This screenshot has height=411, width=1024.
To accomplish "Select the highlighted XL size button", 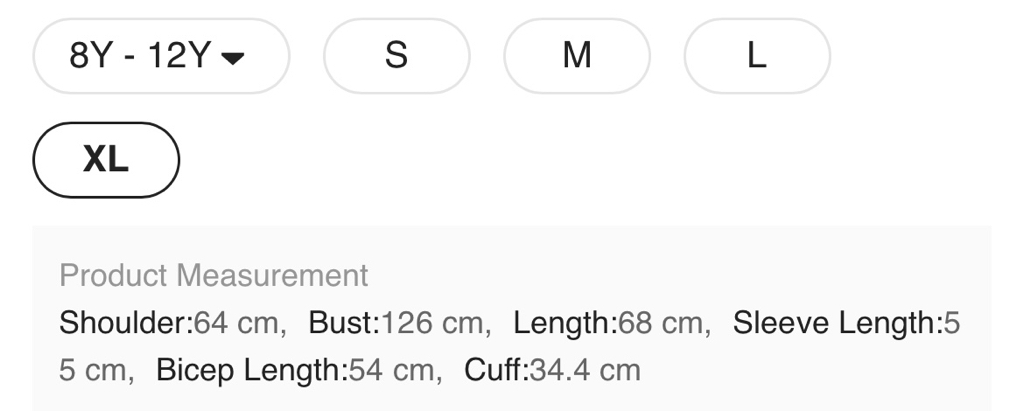I will click(x=106, y=159).
